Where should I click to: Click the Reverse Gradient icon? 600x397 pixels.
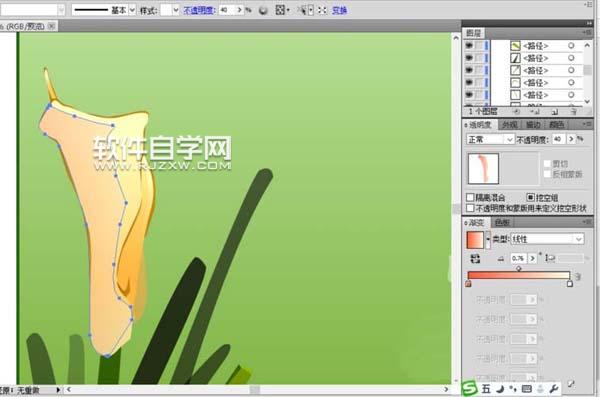[x=475, y=259]
